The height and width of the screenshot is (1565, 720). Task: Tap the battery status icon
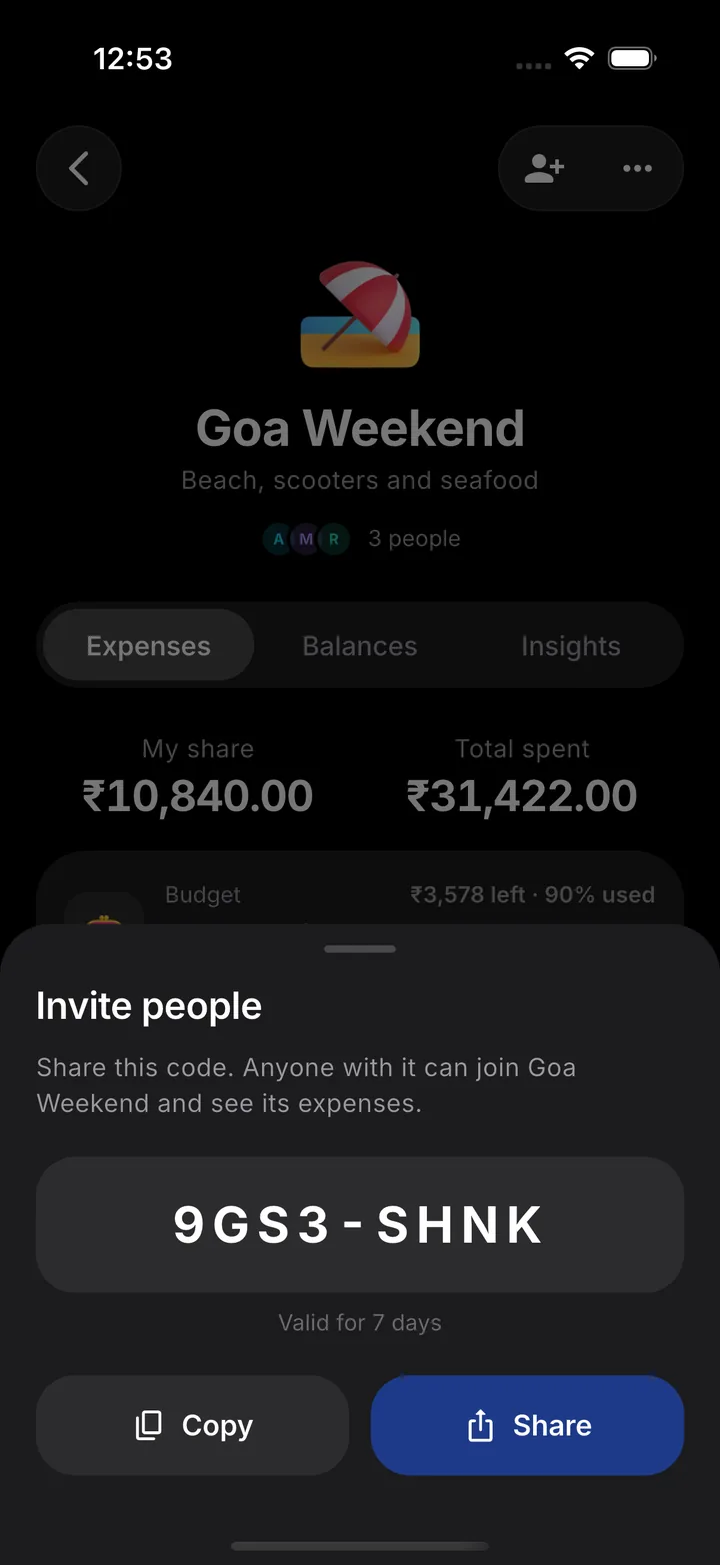(x=633, y=58)
